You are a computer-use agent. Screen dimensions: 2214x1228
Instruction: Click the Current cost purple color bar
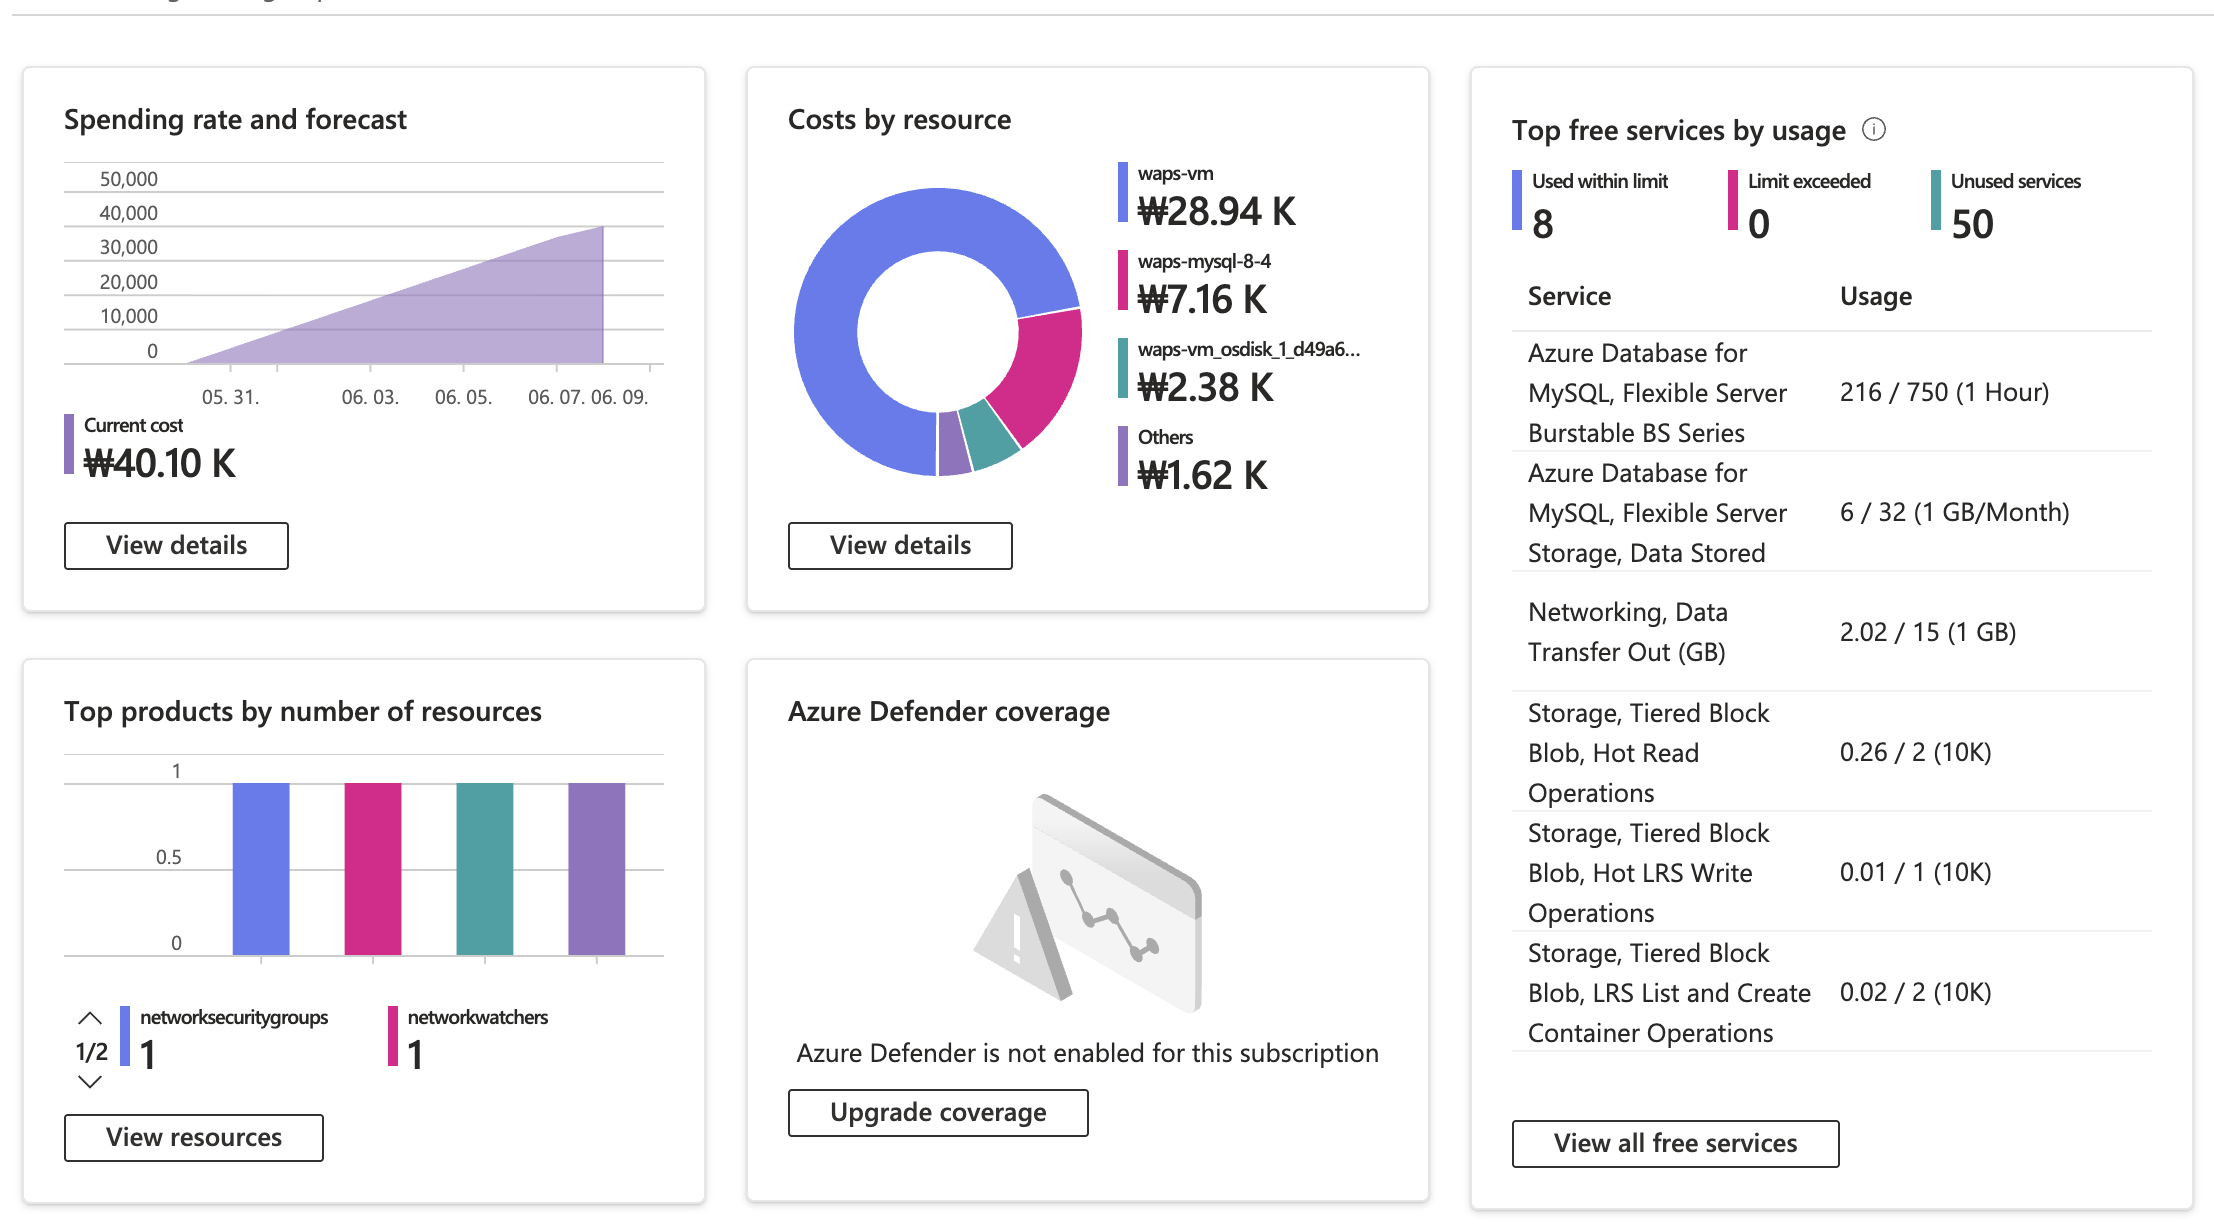[69, 444]
